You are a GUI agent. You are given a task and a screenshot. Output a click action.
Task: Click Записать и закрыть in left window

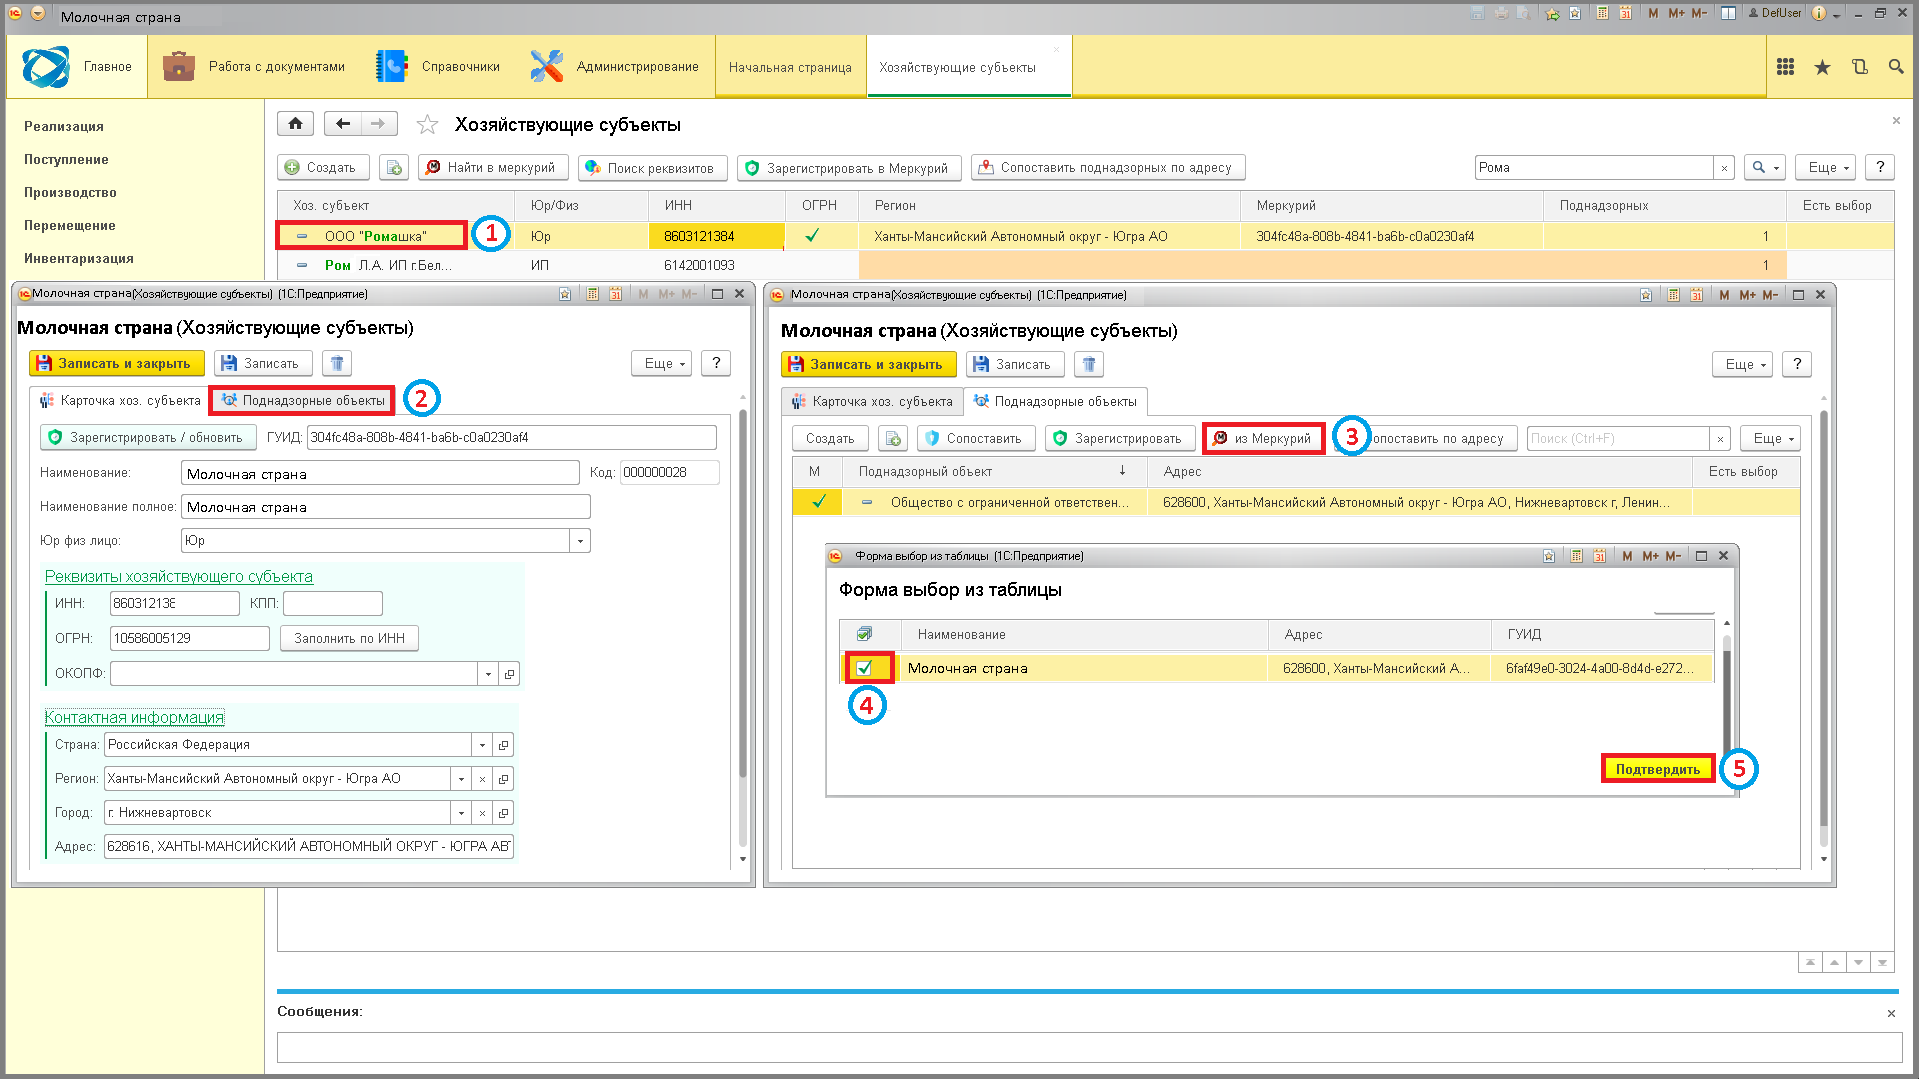click(x=116, y=364)
